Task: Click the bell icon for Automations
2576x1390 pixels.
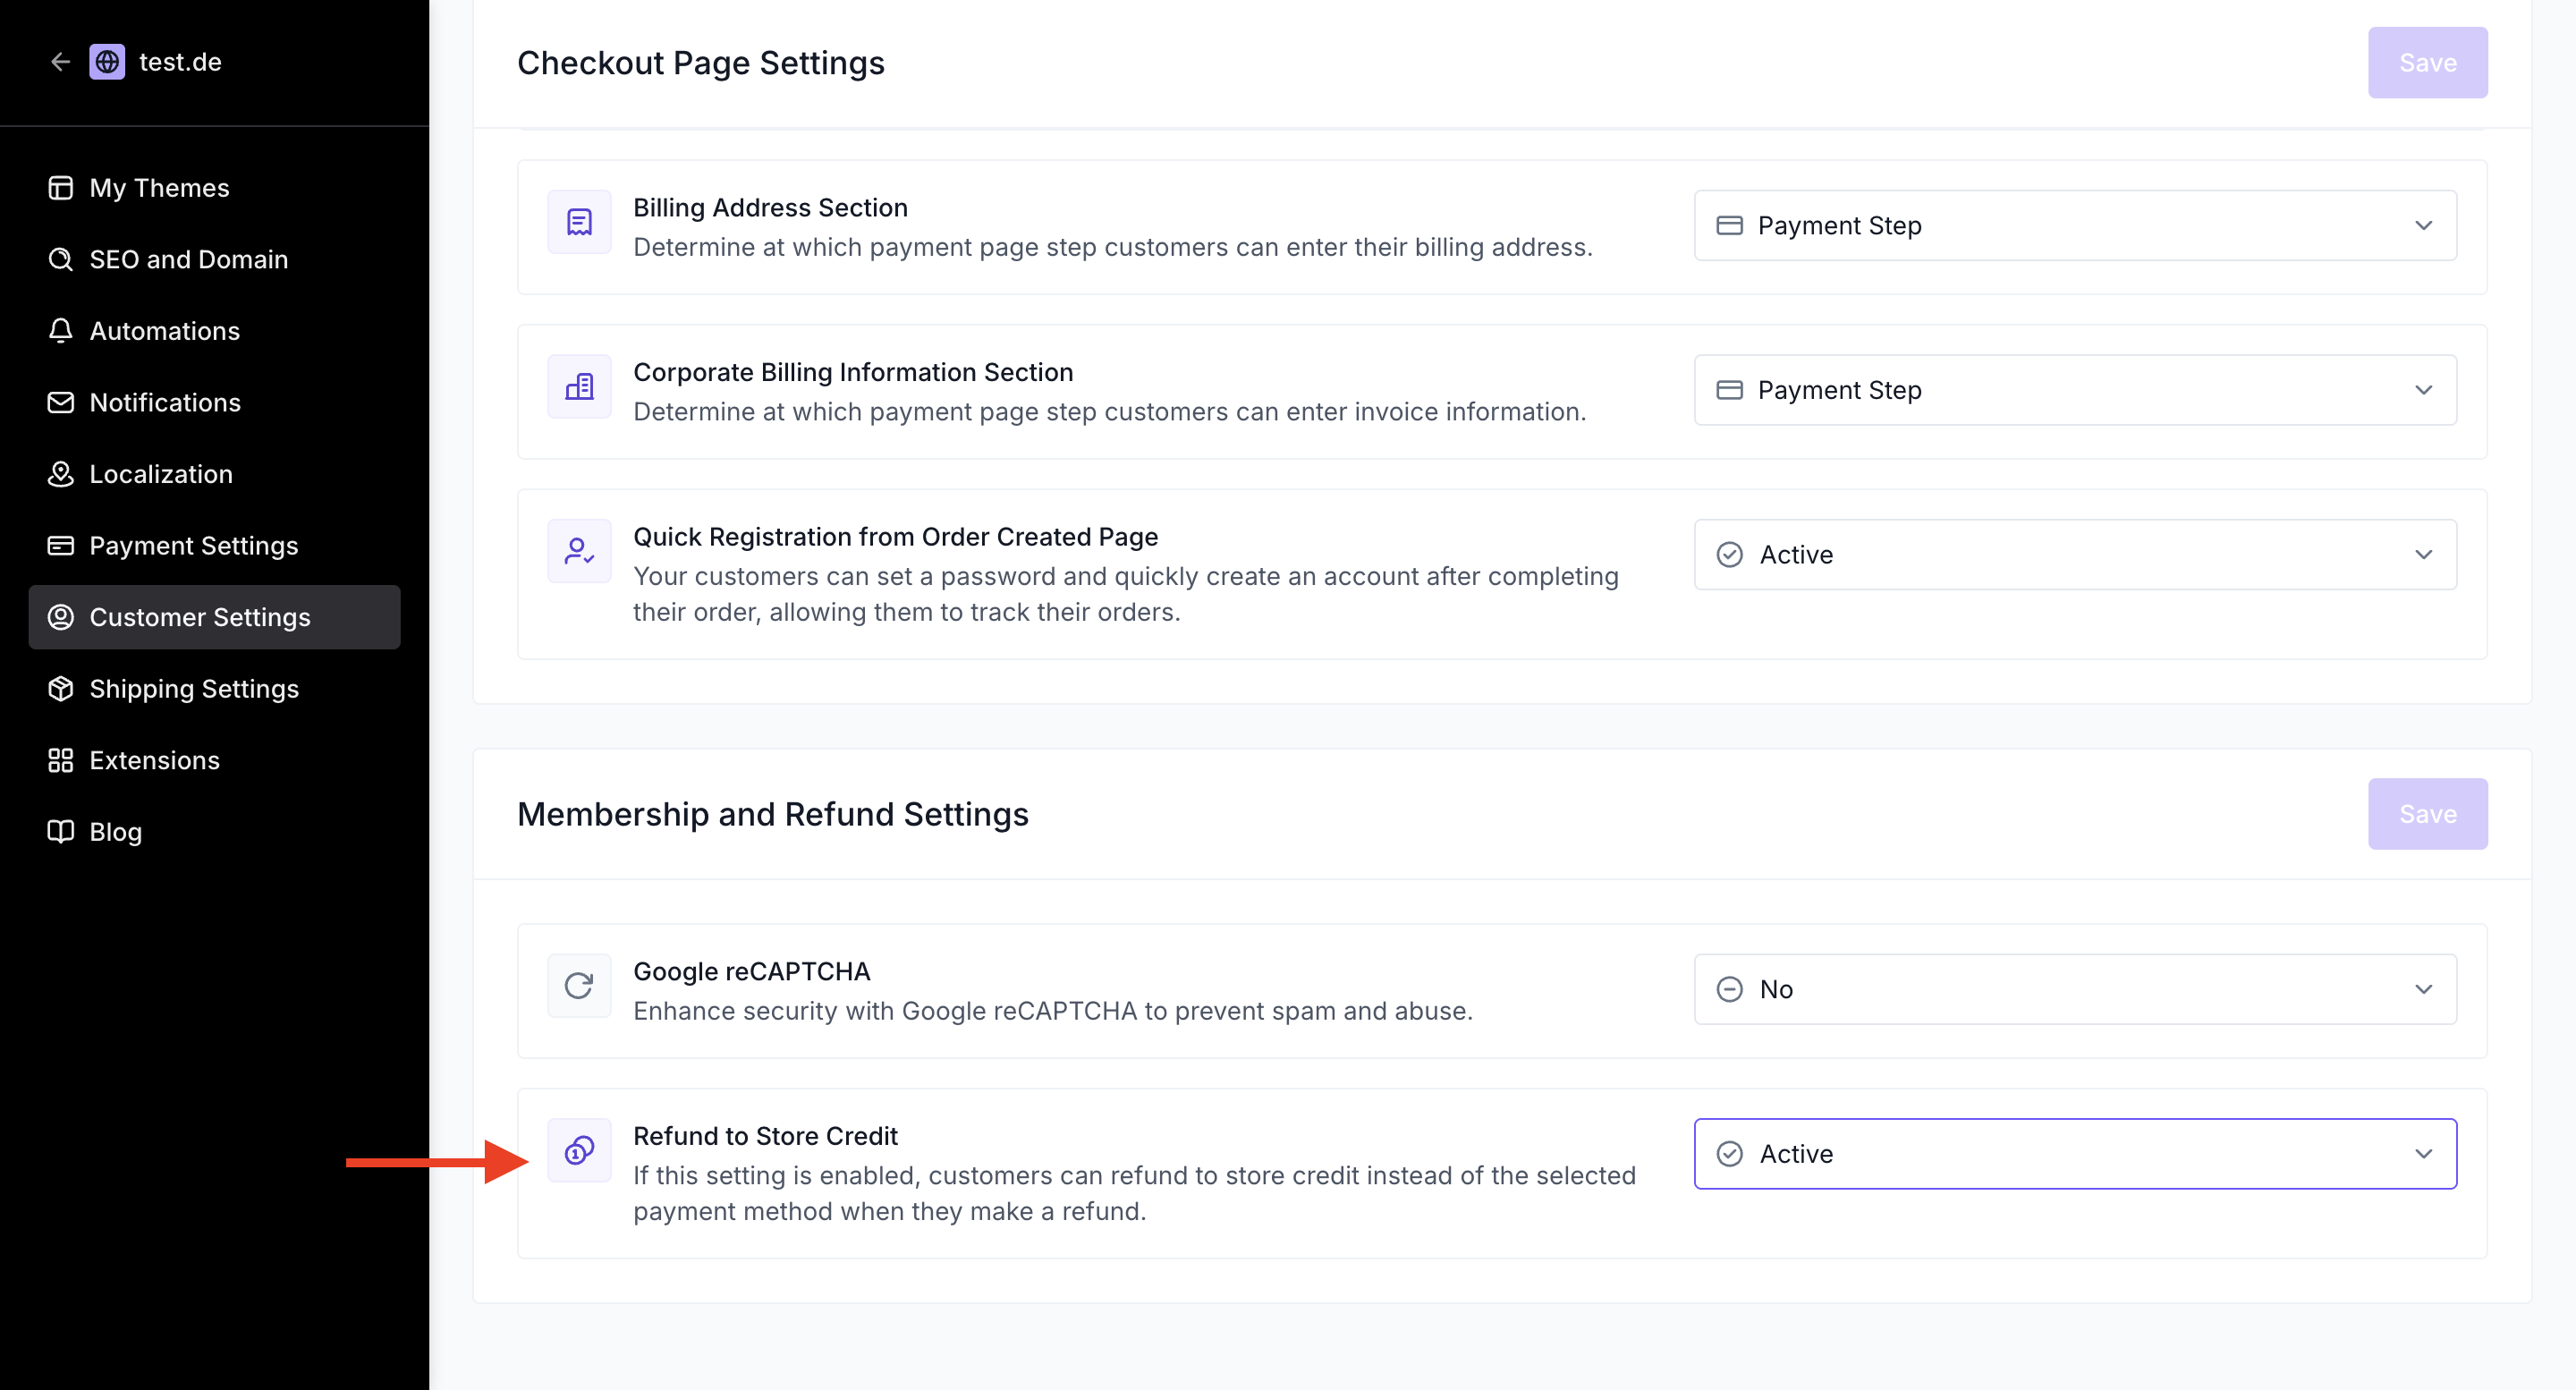Action: pyautogui.click(x=60, y=331)
